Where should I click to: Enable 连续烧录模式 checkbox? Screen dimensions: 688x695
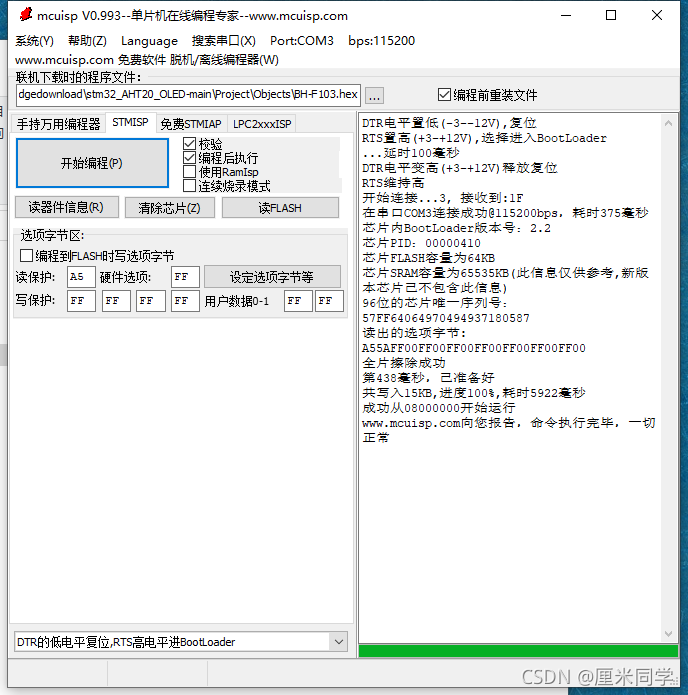point(227,186)
